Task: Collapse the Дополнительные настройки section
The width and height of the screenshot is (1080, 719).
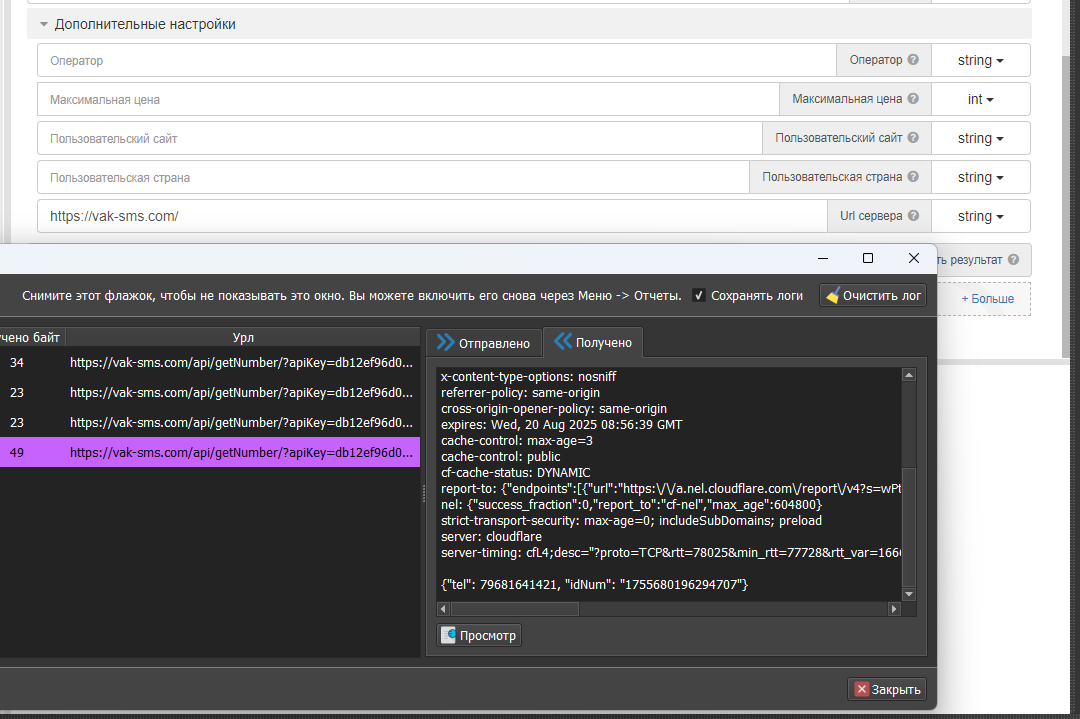Action: point(44,24)
